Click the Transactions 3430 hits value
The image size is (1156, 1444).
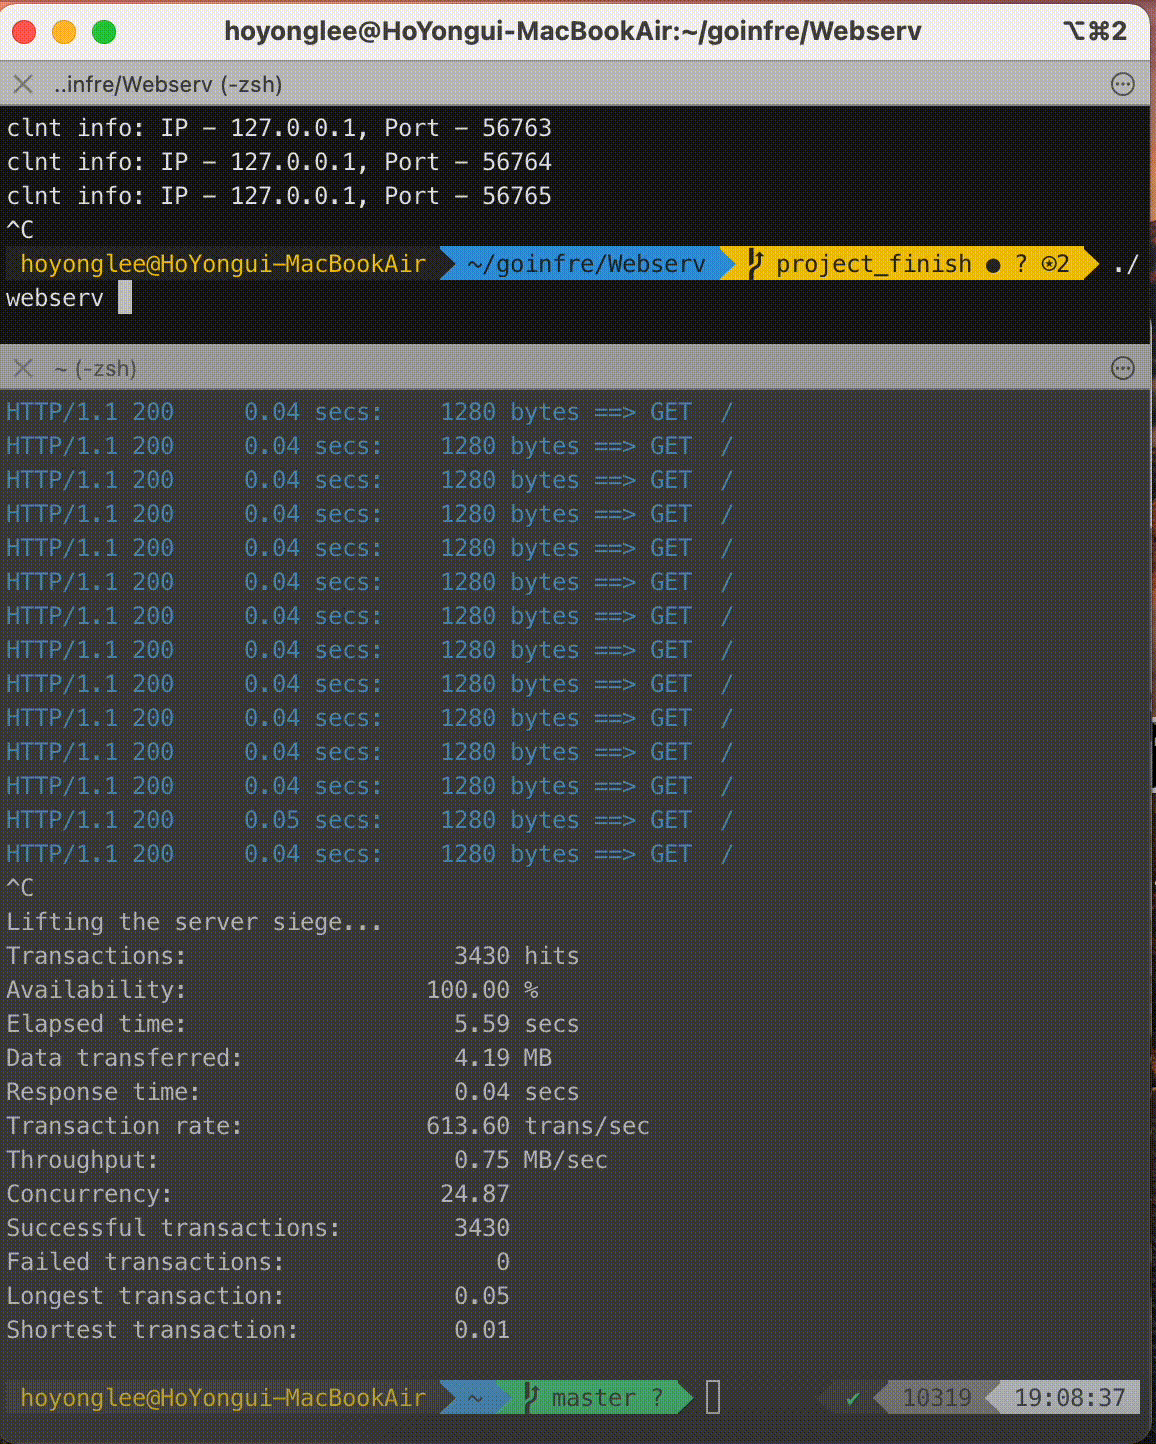tap(517, 956)
